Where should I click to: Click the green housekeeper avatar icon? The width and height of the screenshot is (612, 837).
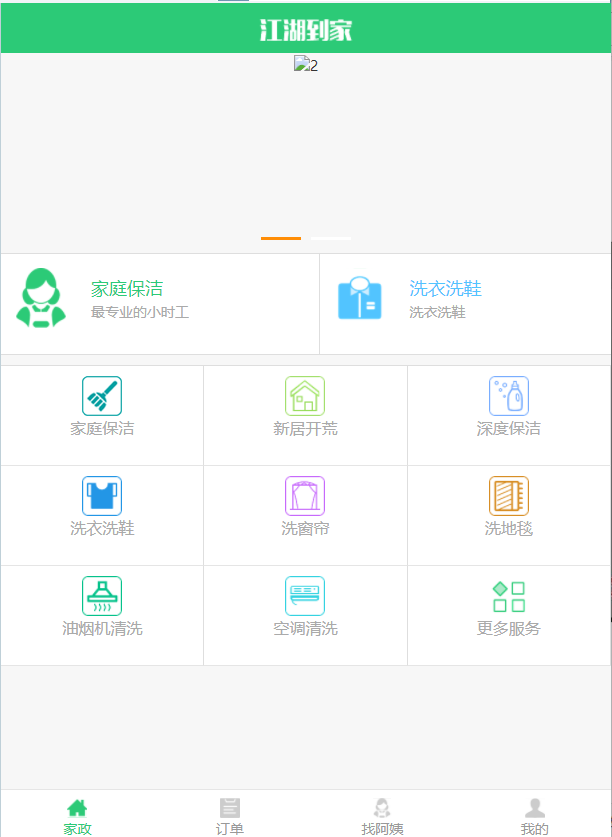(41, 298)
